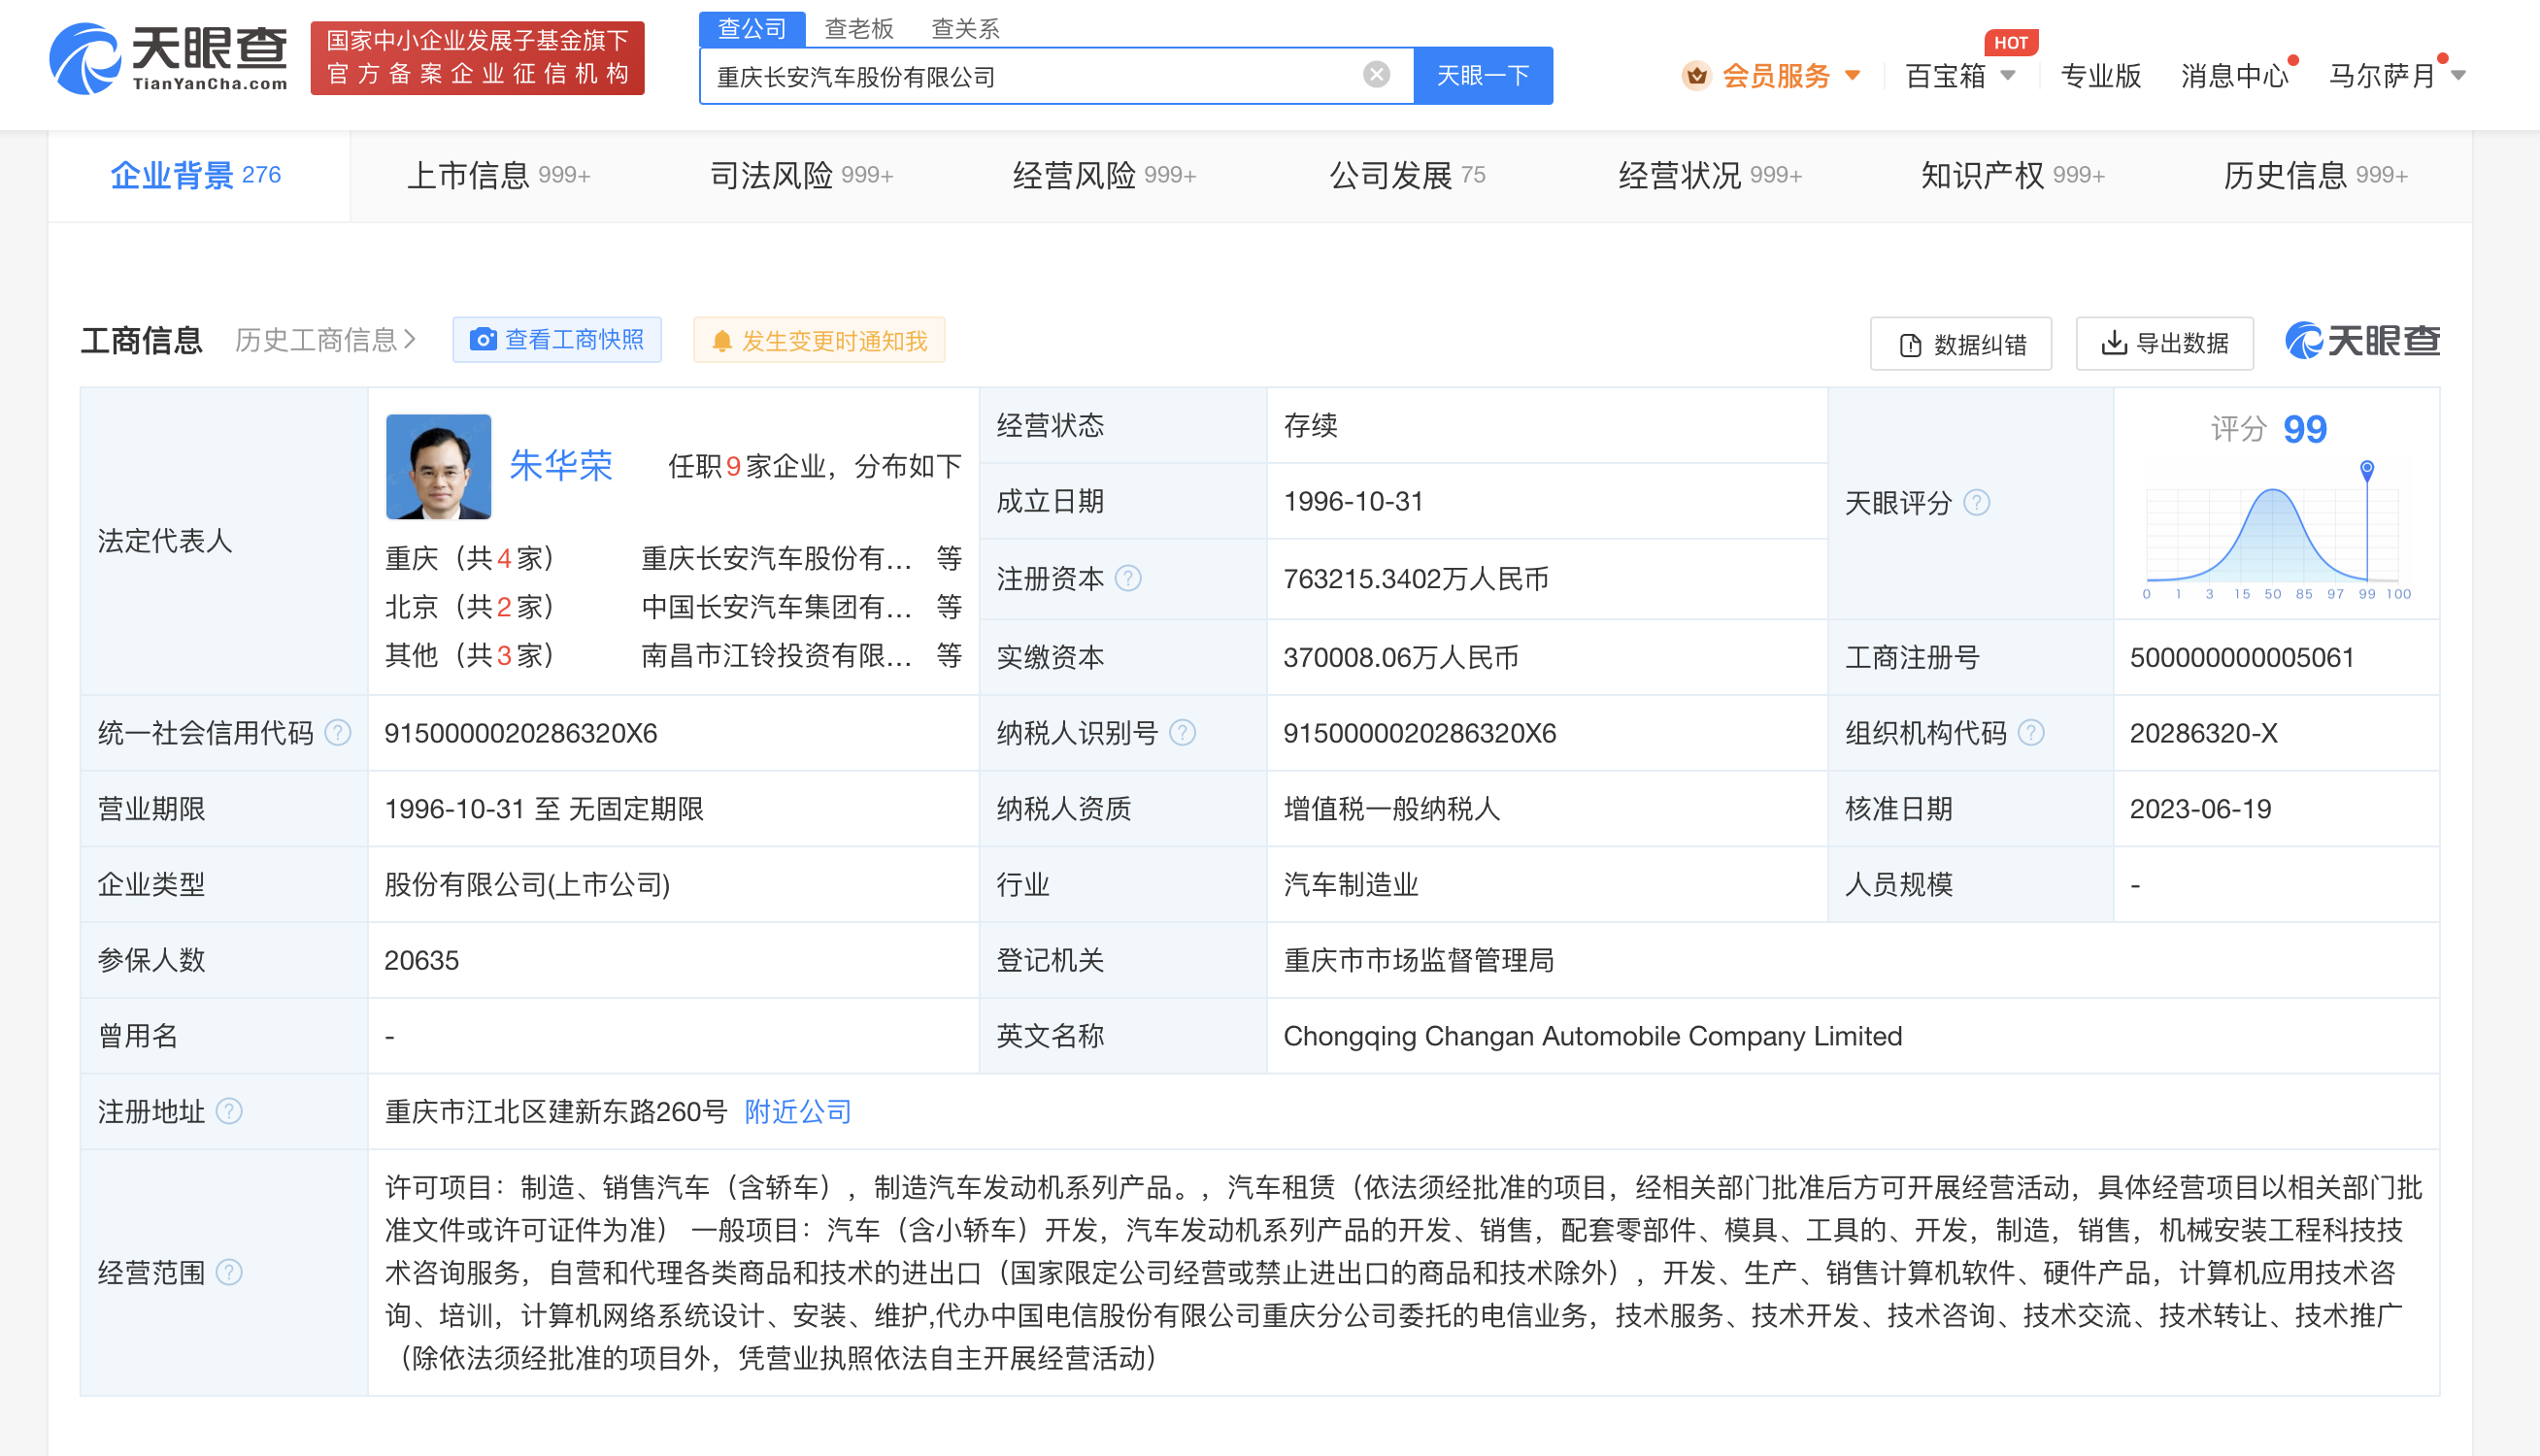Select organization code 20286320-X

(2203, 733)
